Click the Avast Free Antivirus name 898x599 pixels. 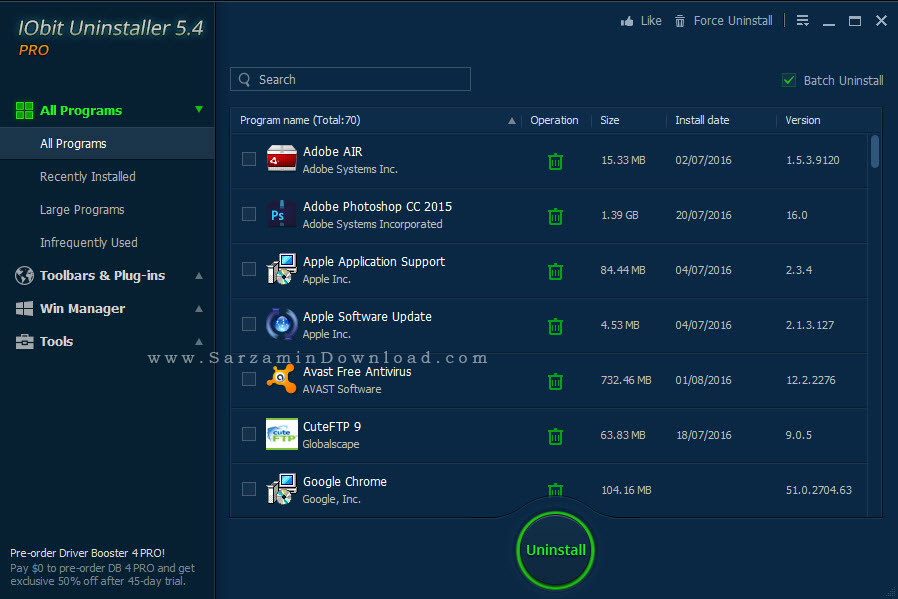(x=357, y=372)
